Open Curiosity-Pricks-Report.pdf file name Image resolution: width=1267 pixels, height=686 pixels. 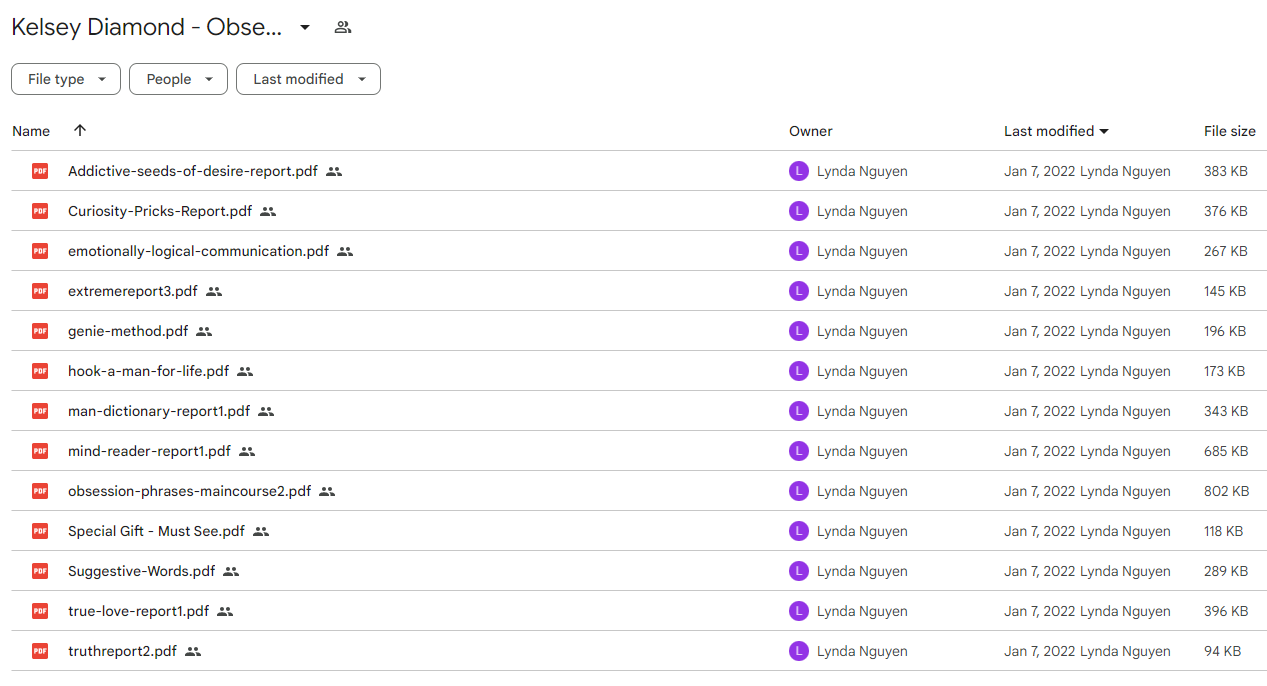160,211
